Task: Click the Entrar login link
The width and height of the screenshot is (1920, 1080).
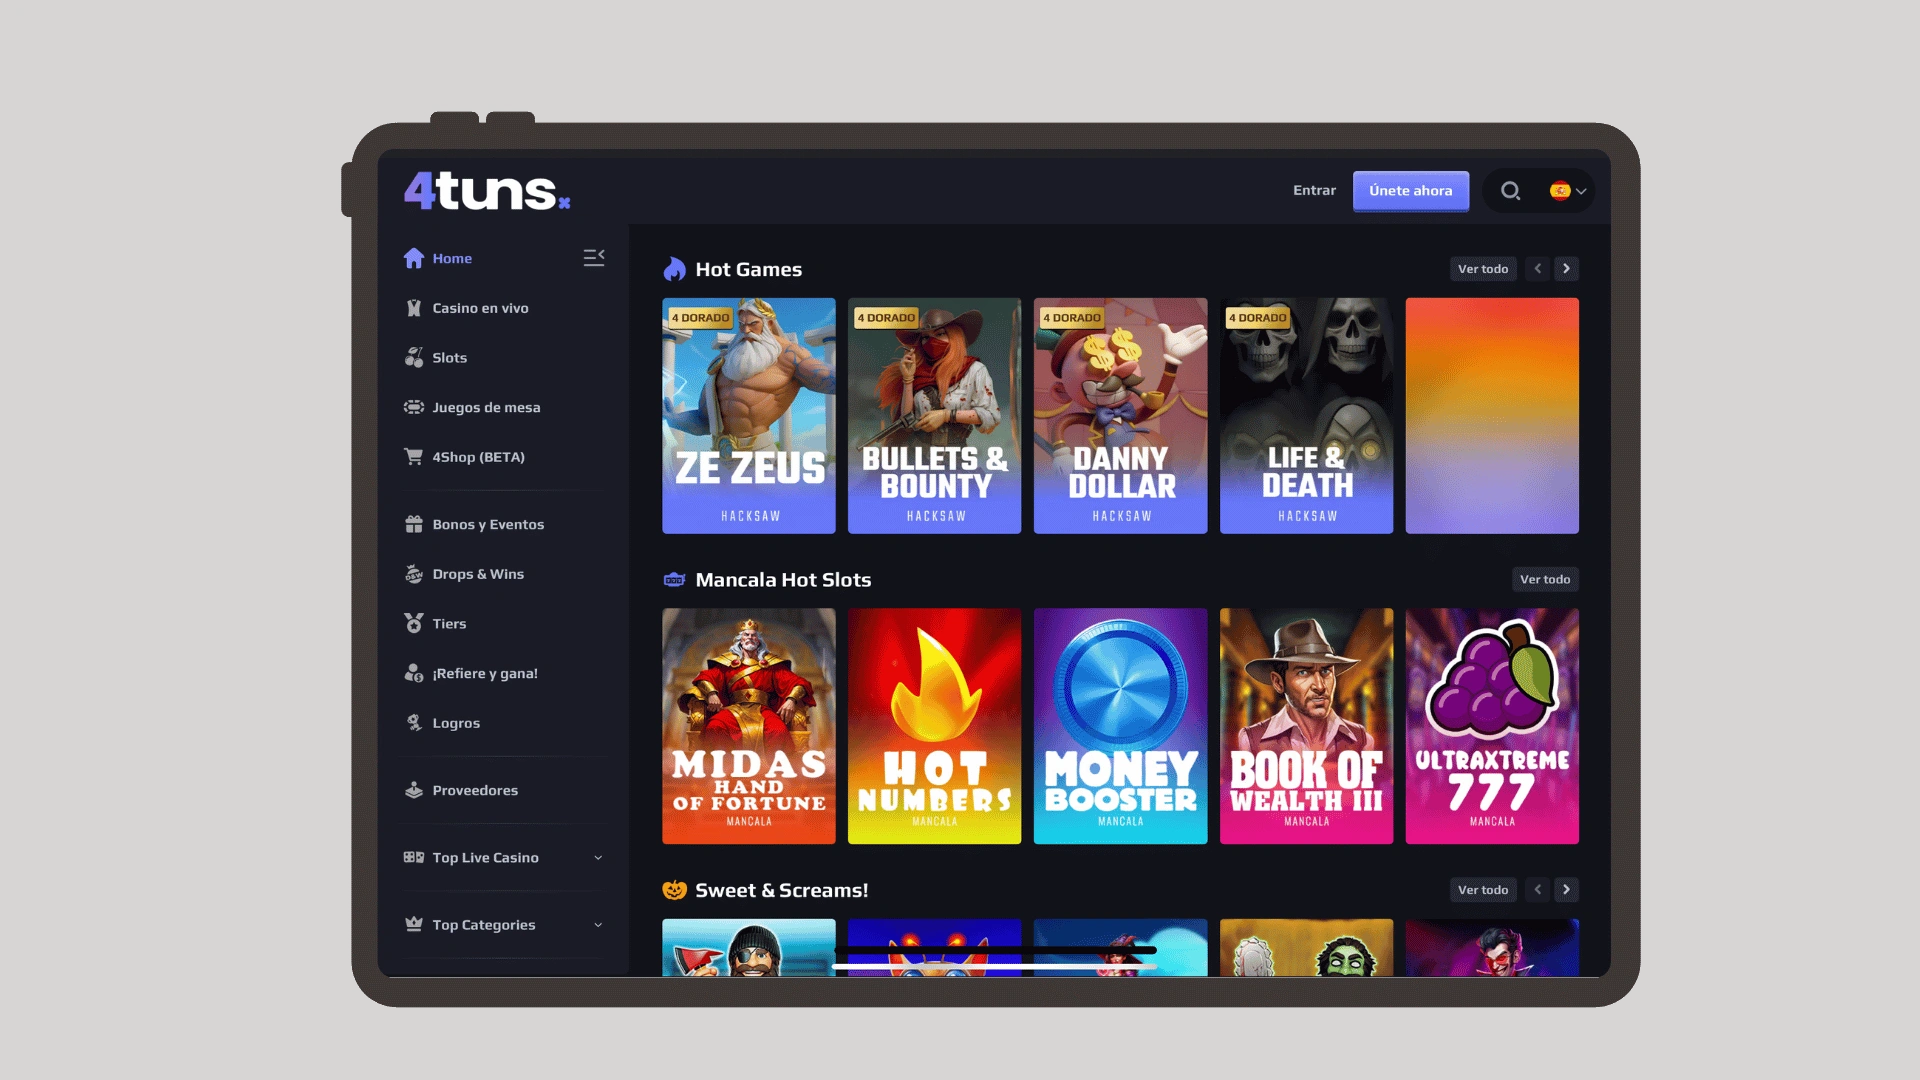Action: click(x=1314, y=190)
